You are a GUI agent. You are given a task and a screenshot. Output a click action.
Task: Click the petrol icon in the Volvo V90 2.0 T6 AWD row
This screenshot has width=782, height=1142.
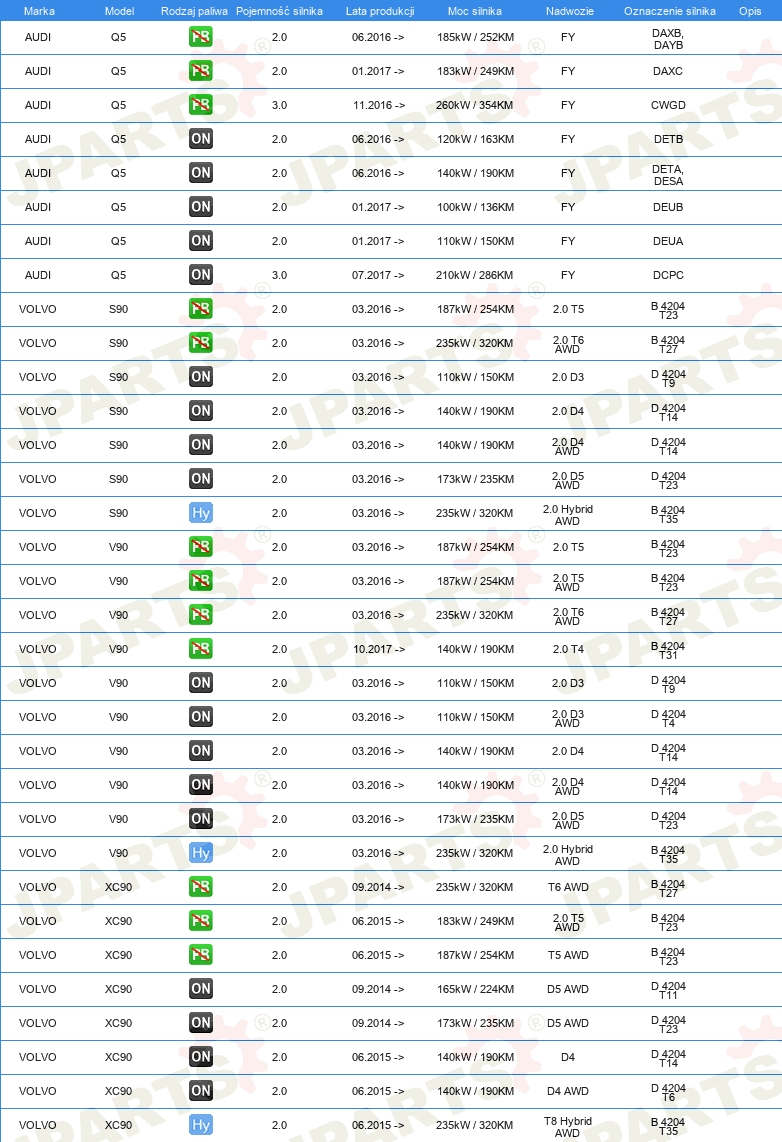(201, 615)
